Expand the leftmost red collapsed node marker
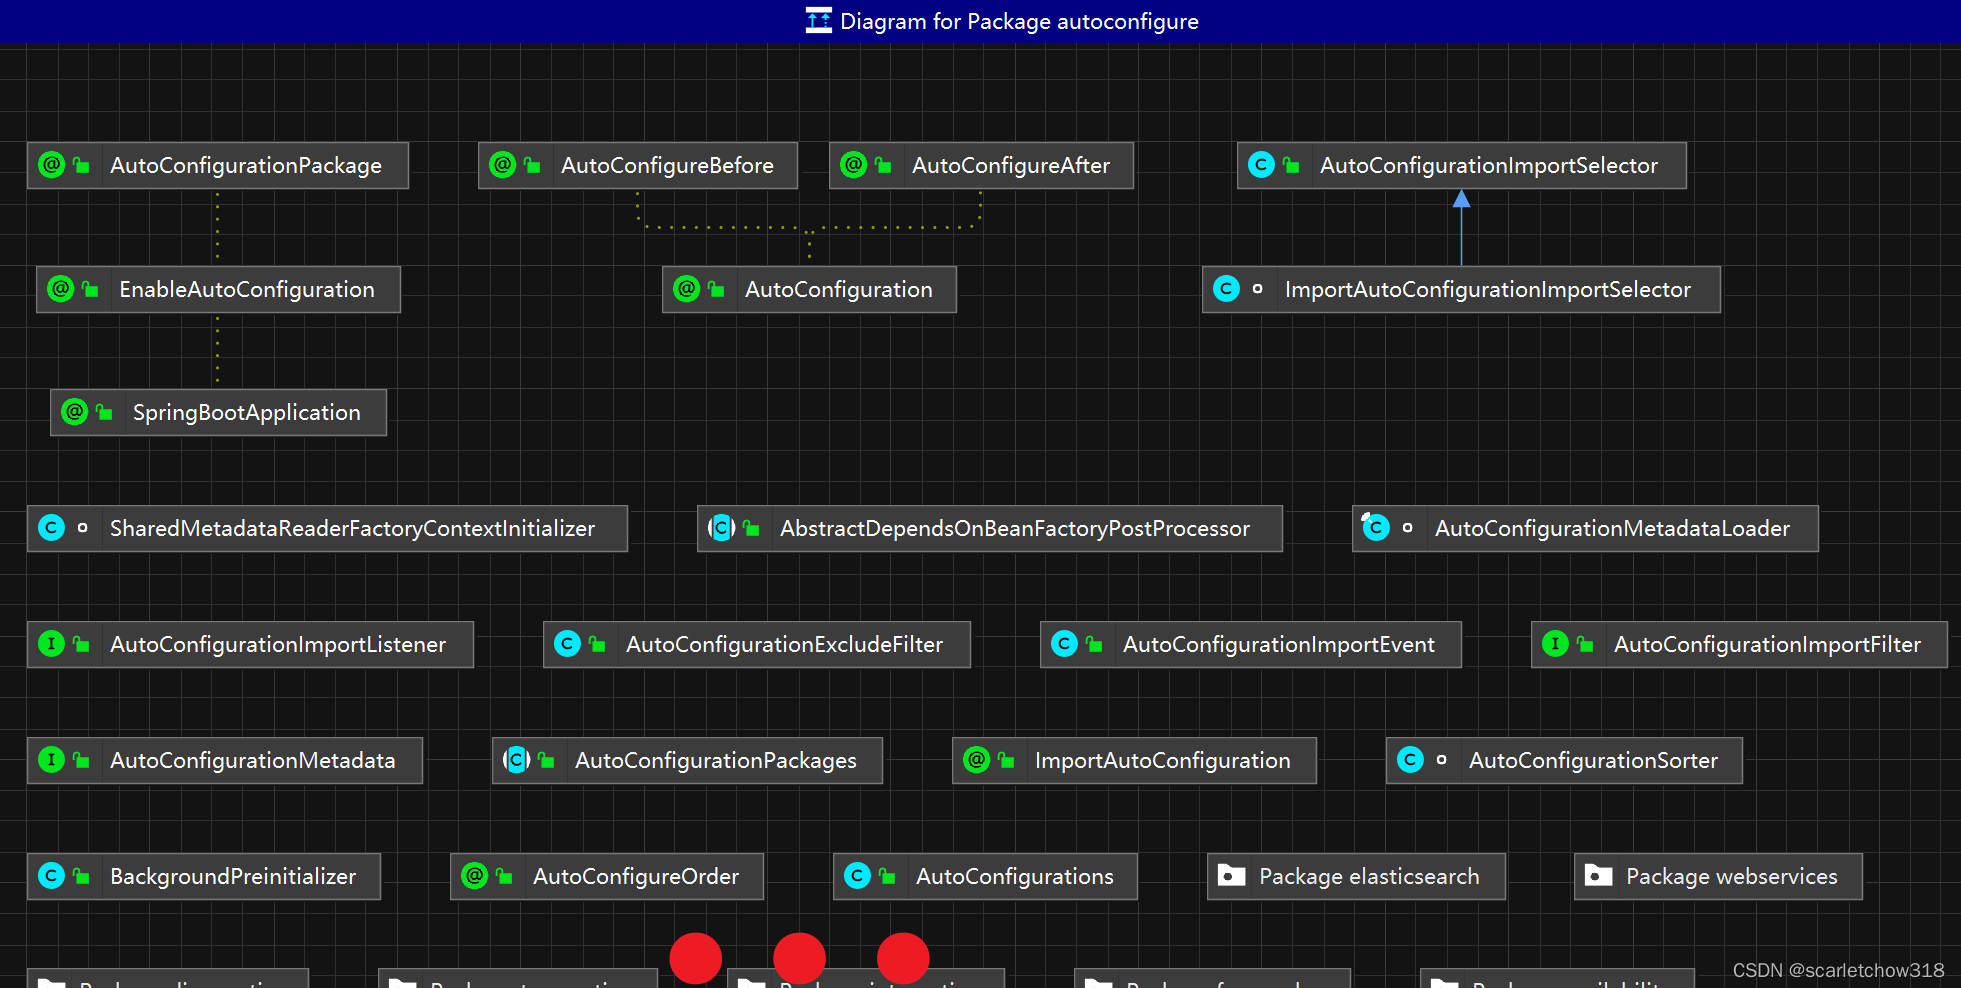1961x988 pixels. 695,958
